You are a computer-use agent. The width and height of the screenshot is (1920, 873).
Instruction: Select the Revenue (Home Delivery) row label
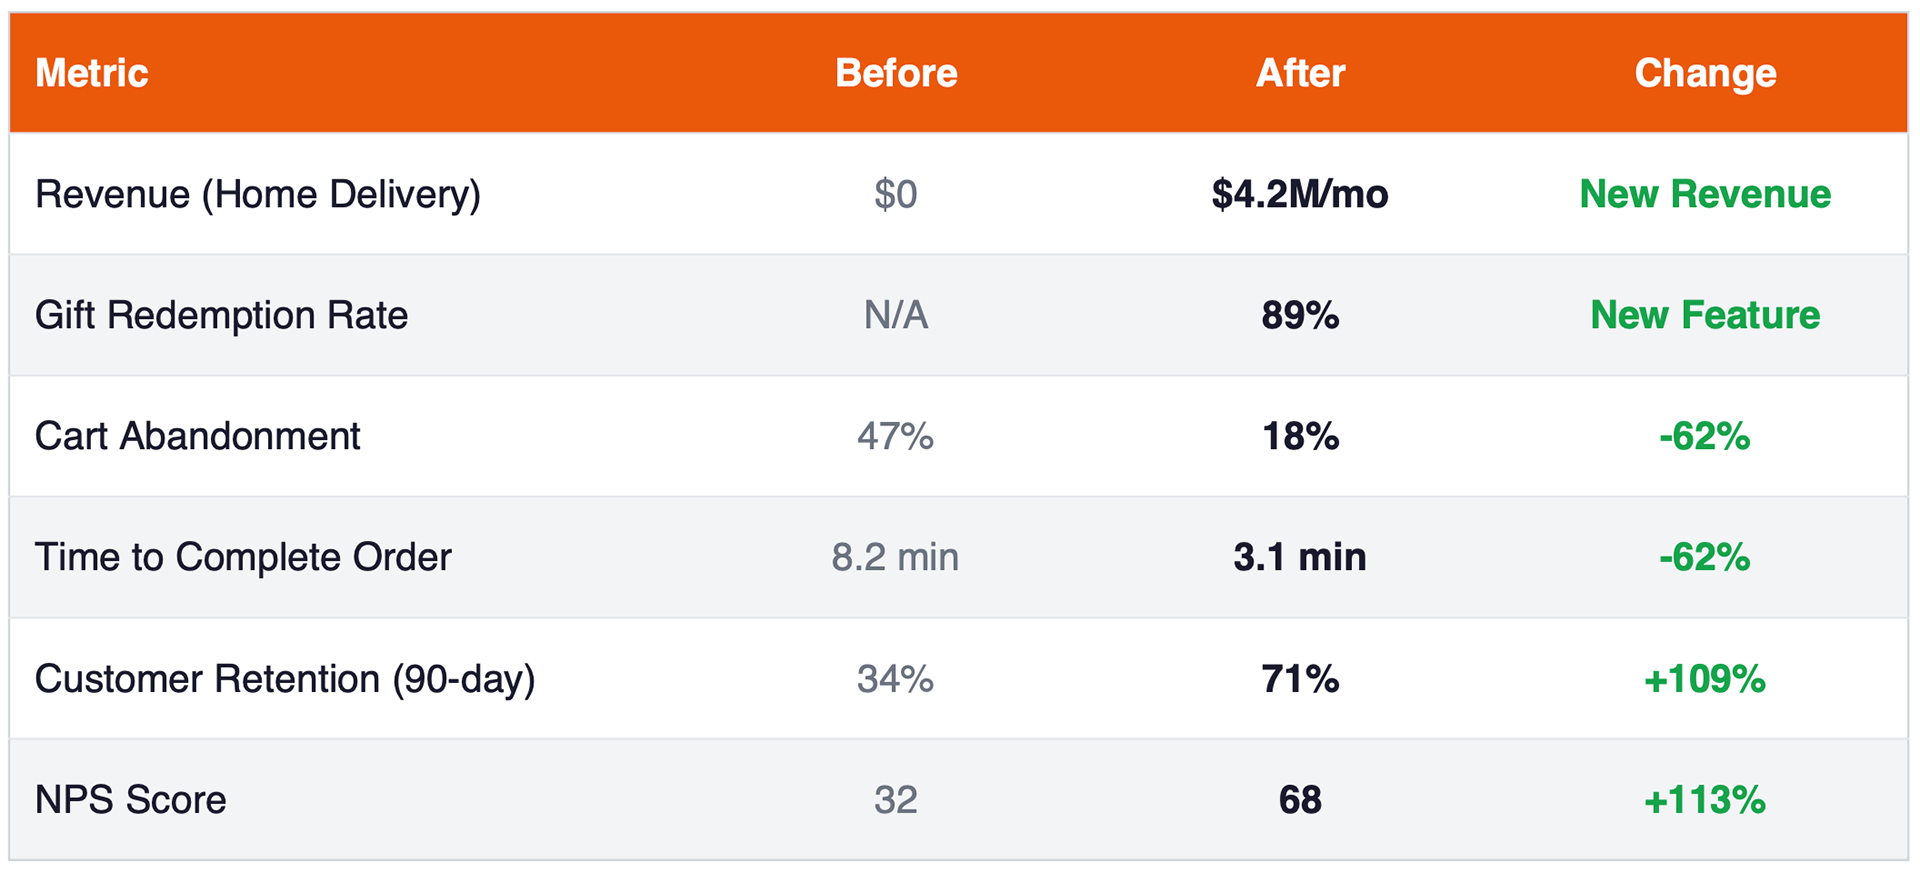click(x=258, y=194)
